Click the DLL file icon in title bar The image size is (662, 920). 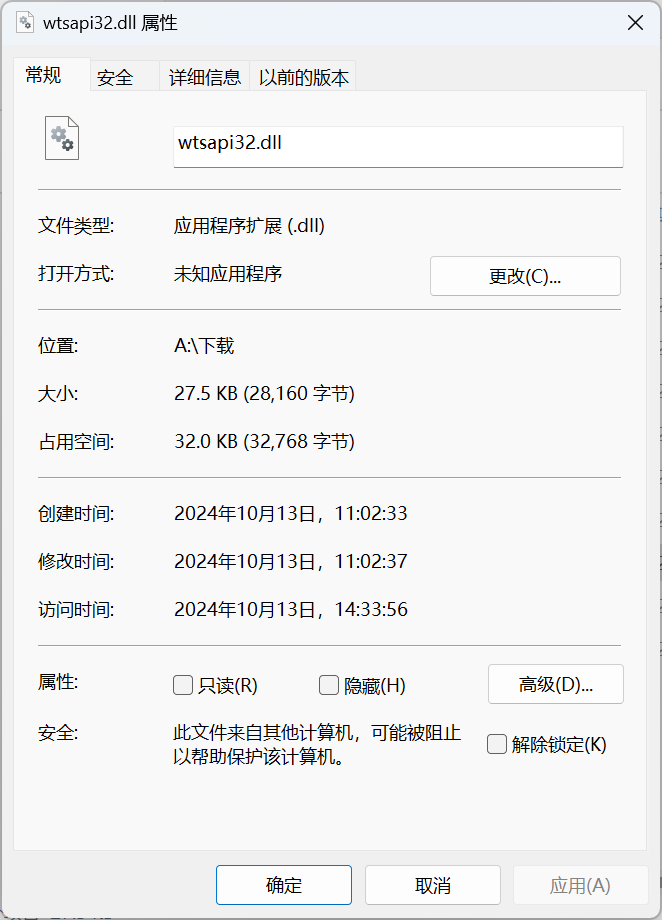coord(25,23)
